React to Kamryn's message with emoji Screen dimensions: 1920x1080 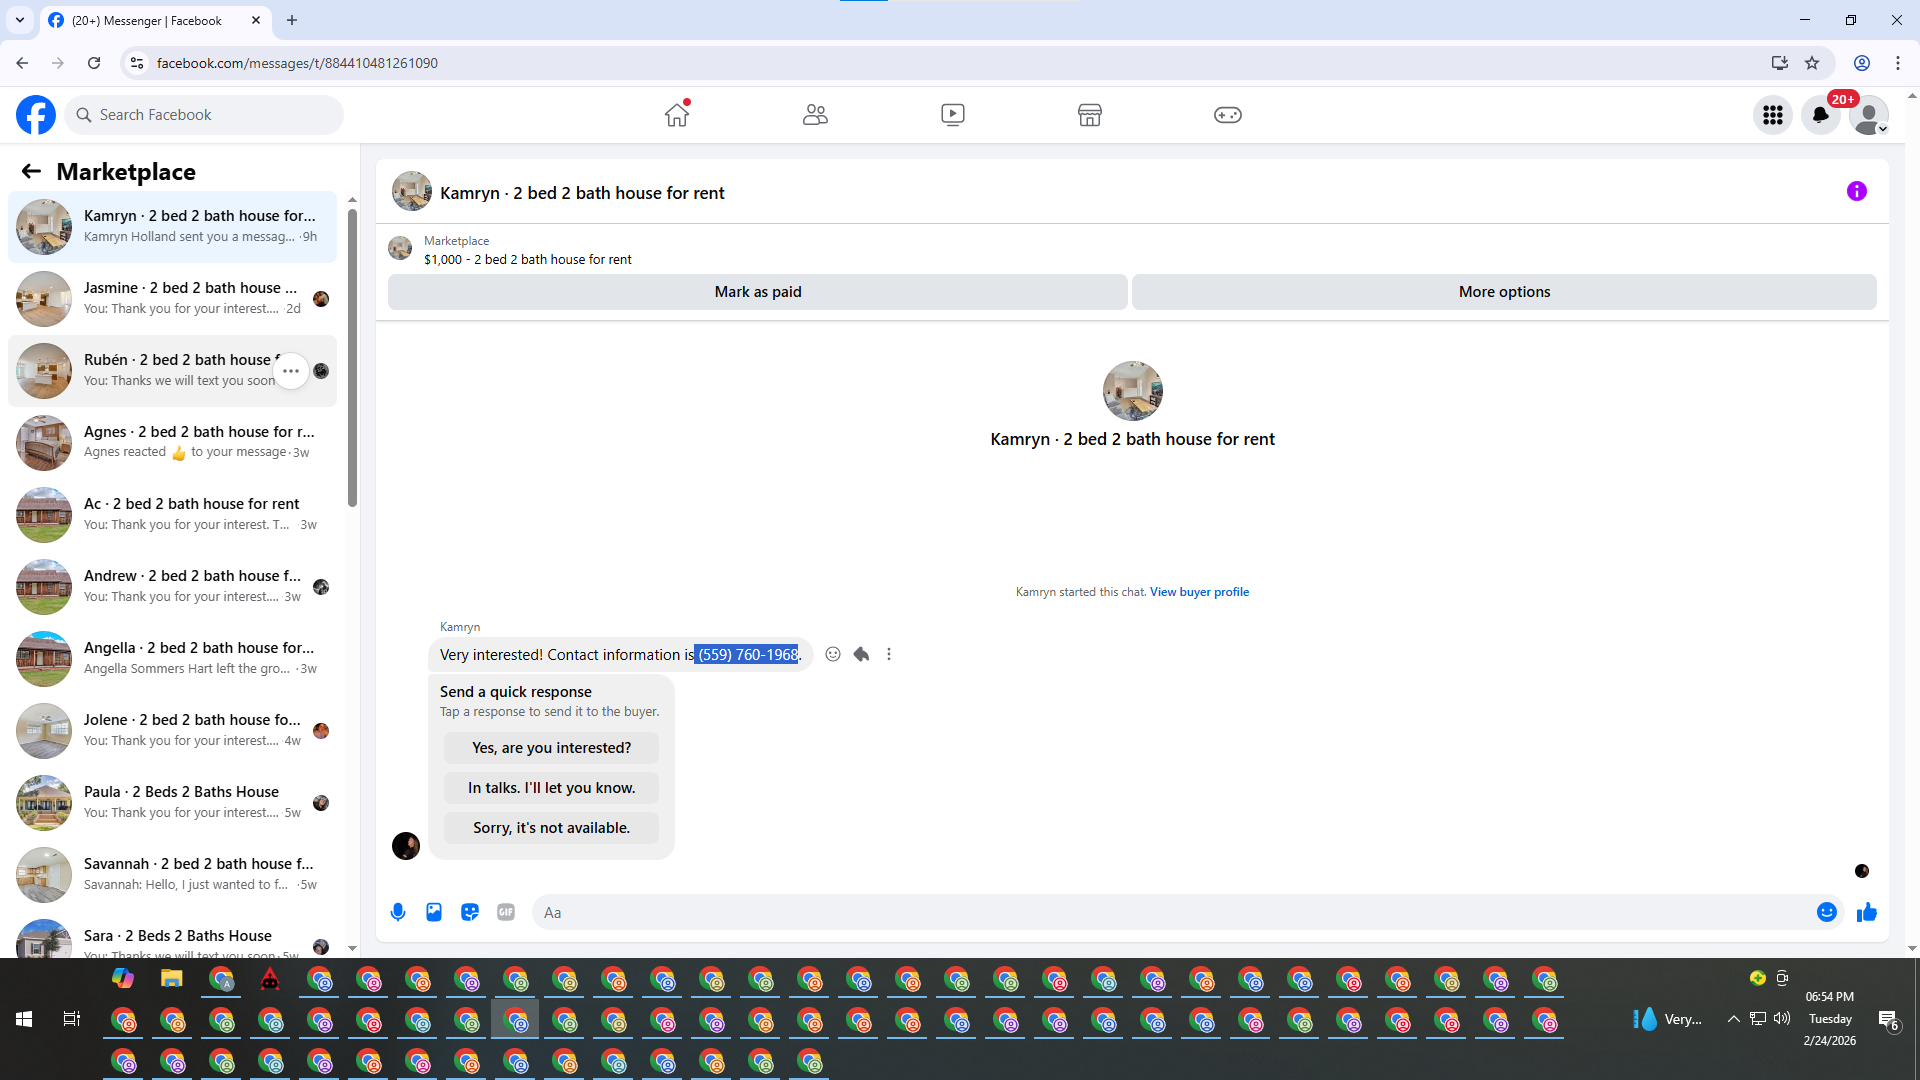833,654
